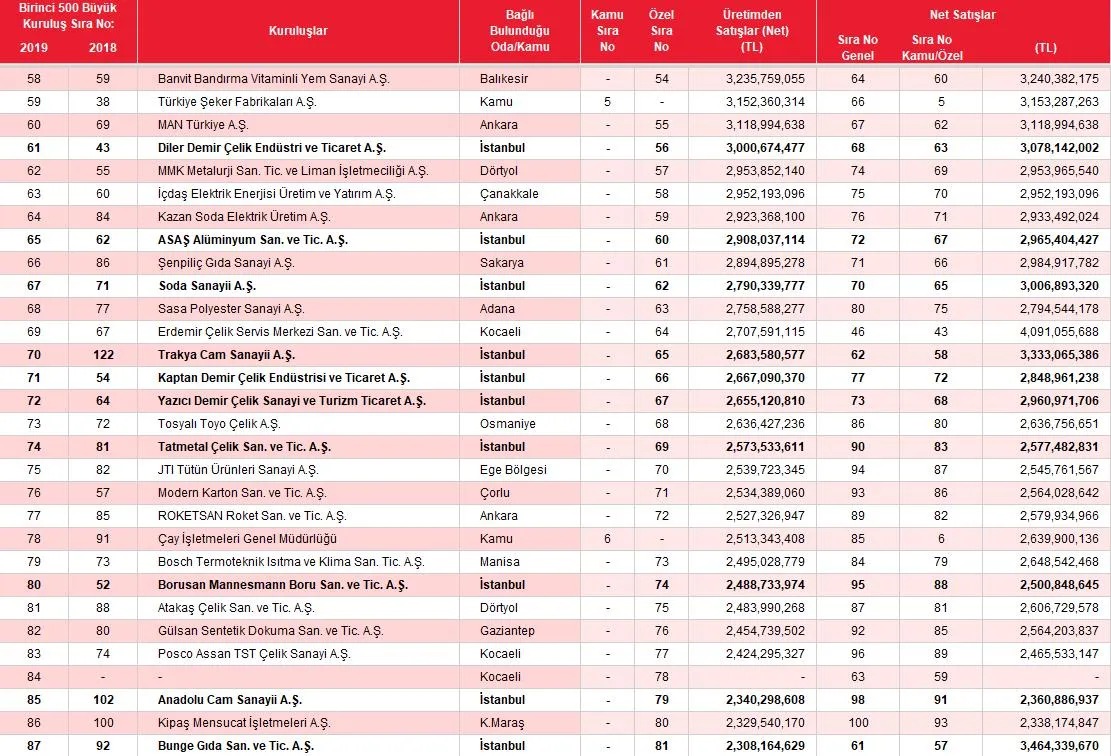Image resolution: width=1111 pixels, height=756 pixels.
Task: Click the Kuruluşlar column header
Action: [x=298, y=31]
